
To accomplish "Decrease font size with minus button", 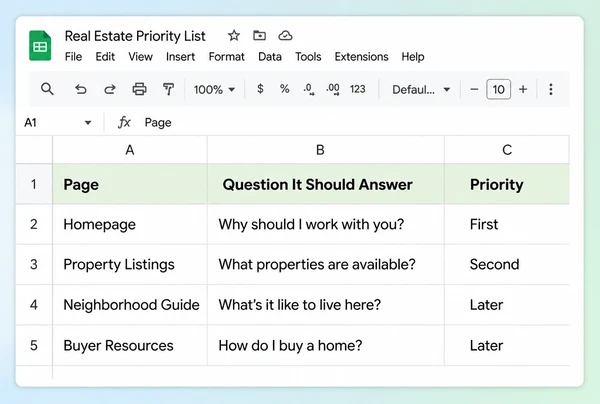I will [474, 90].
